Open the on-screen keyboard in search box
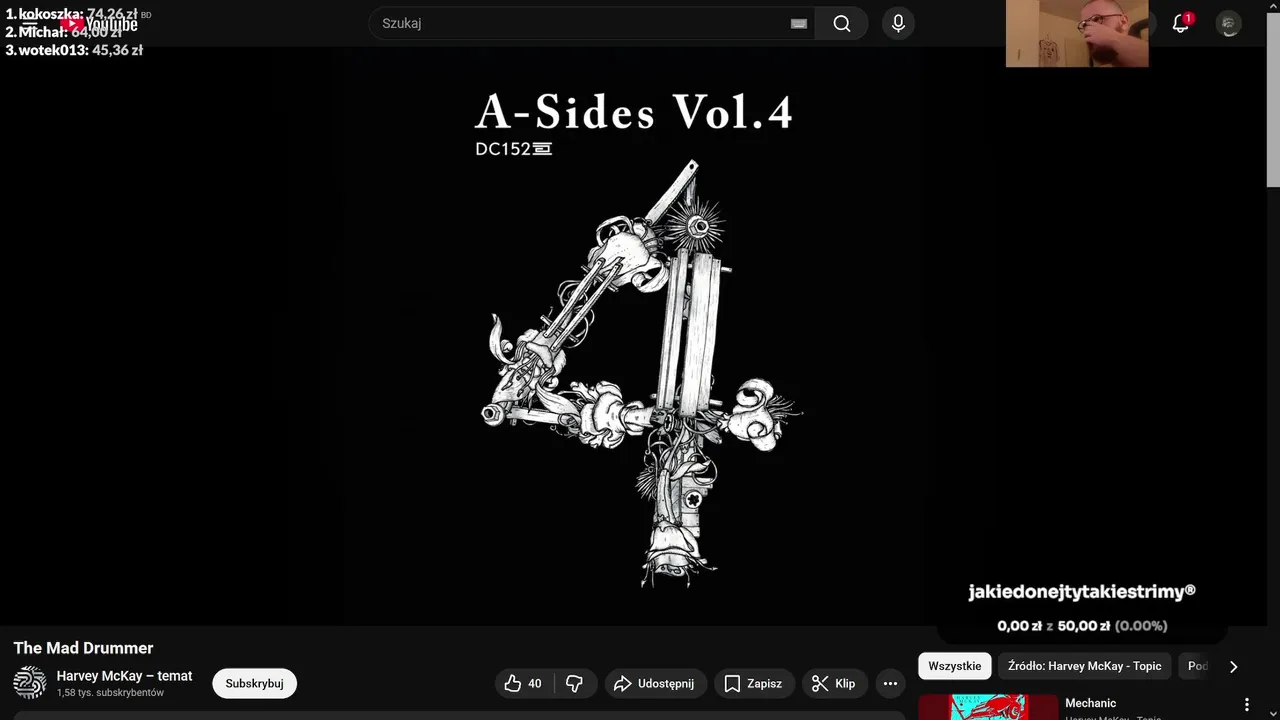Image resolution: width=1280 pixels, height=720 pixels. [798, 24]
